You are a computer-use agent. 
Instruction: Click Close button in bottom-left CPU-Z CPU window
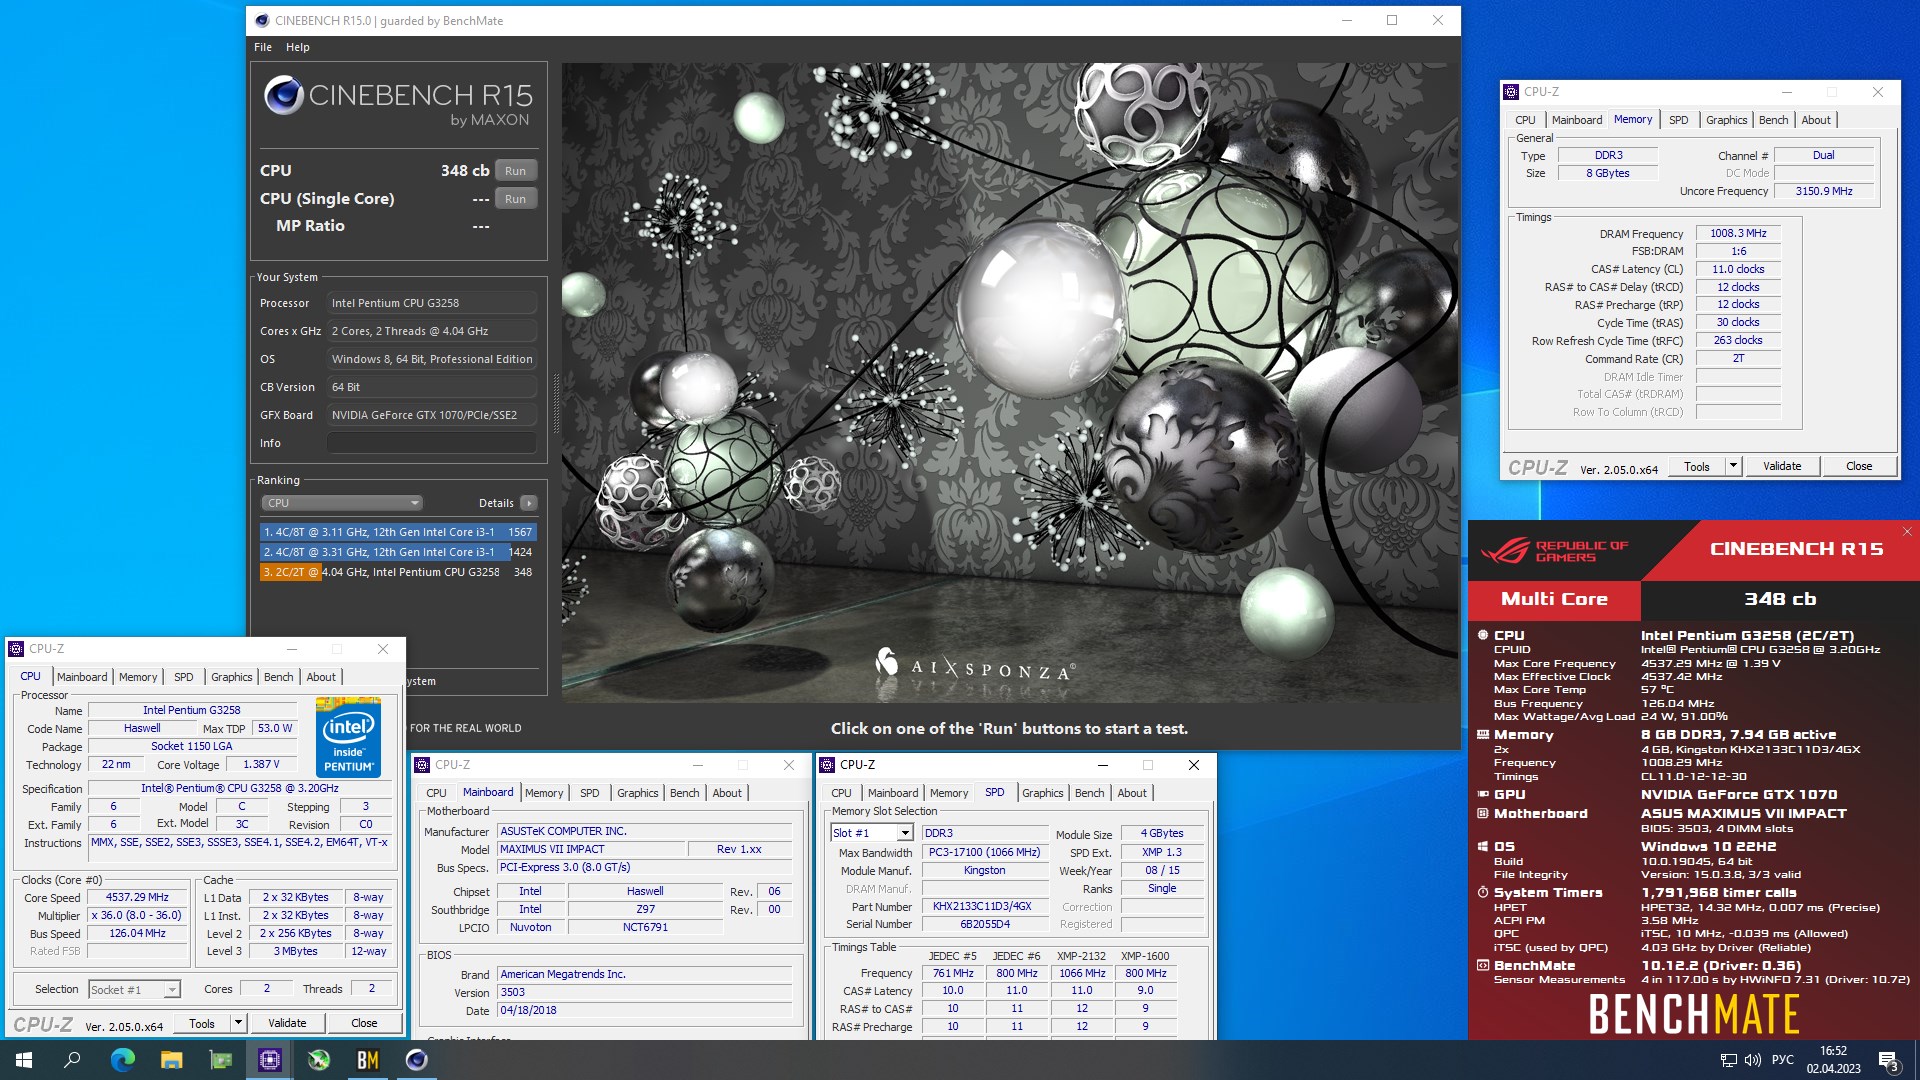click(364, 1023)
